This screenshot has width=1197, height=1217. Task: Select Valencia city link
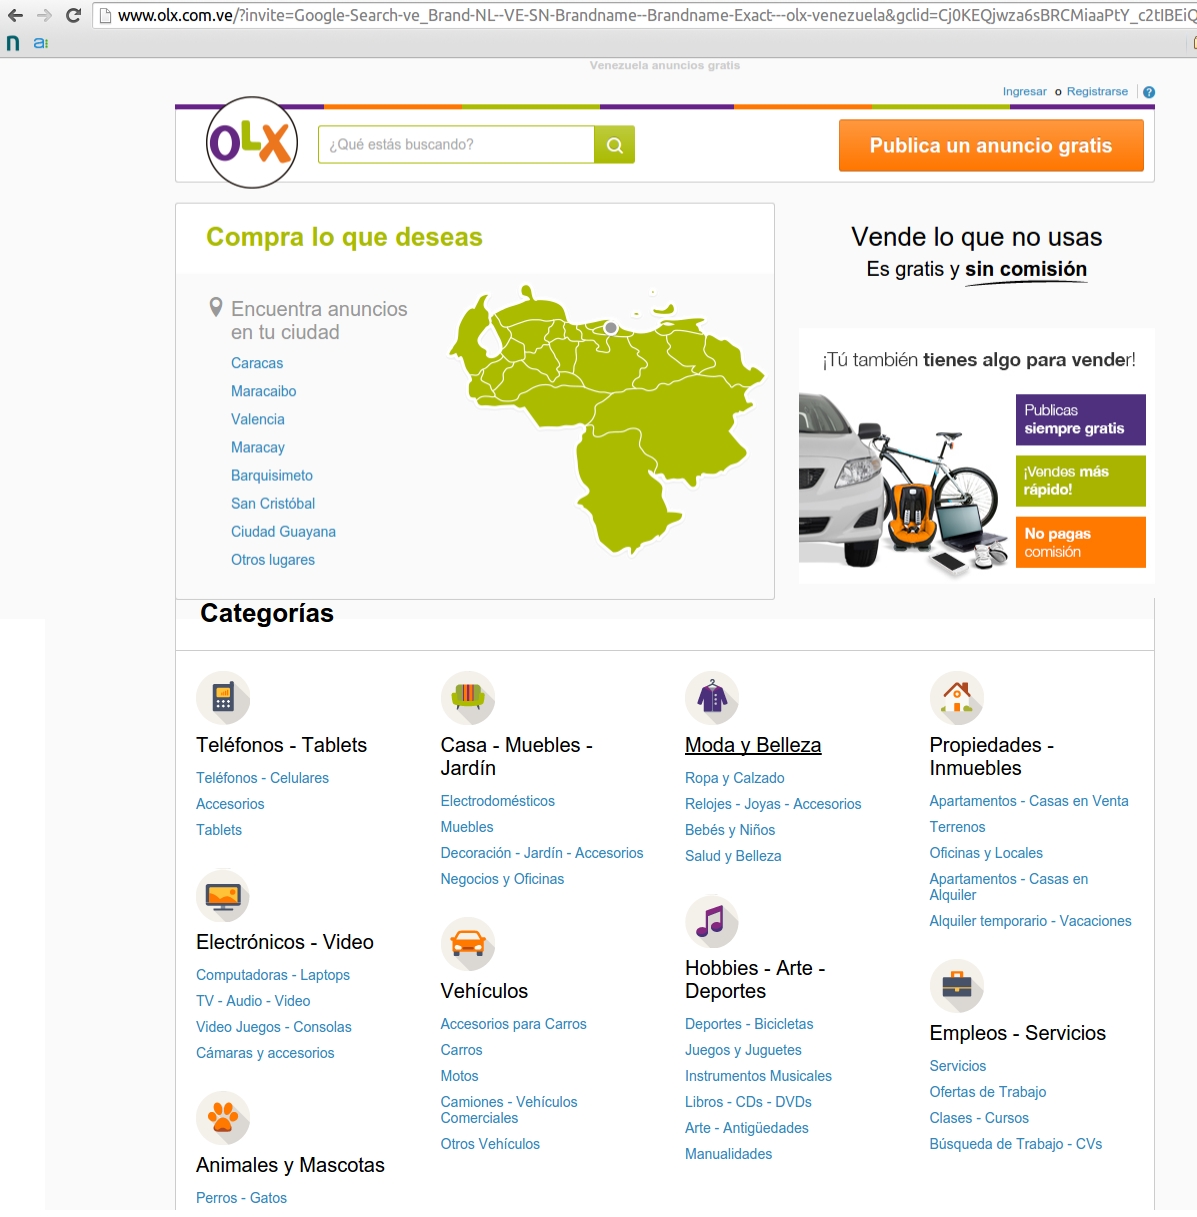click(x=258, y=419)
